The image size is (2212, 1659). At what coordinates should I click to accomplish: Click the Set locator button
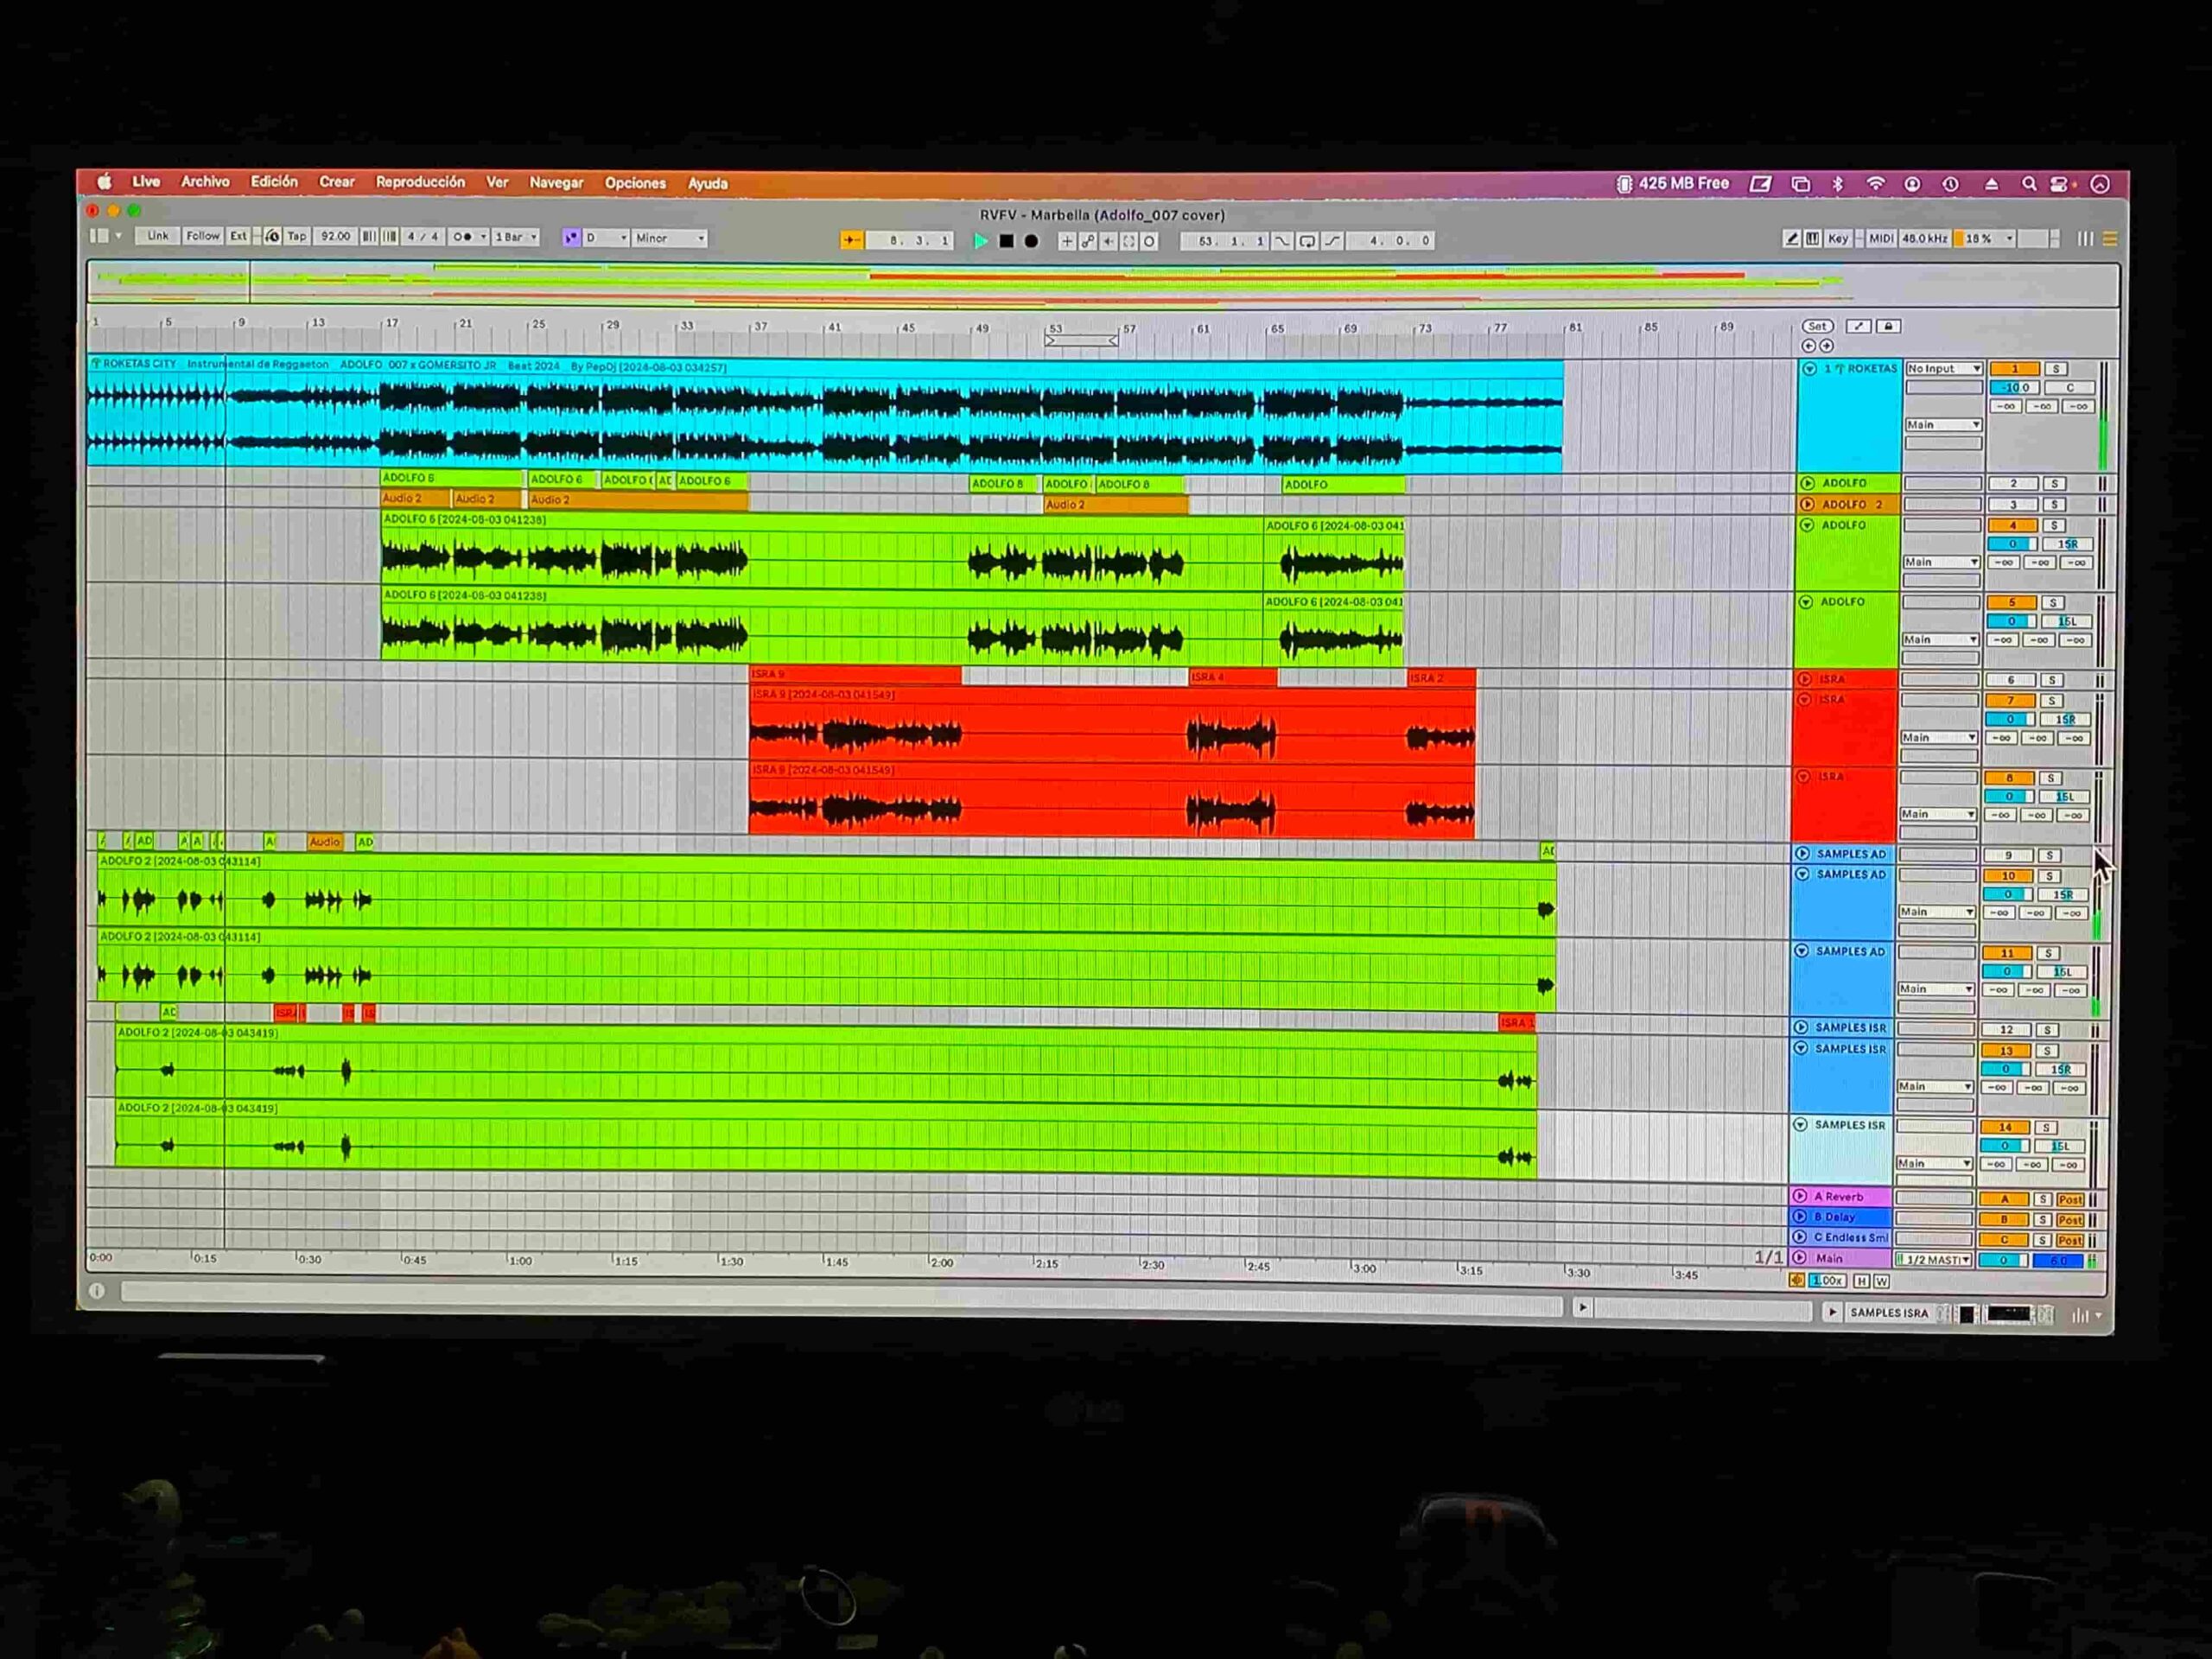1817,327
